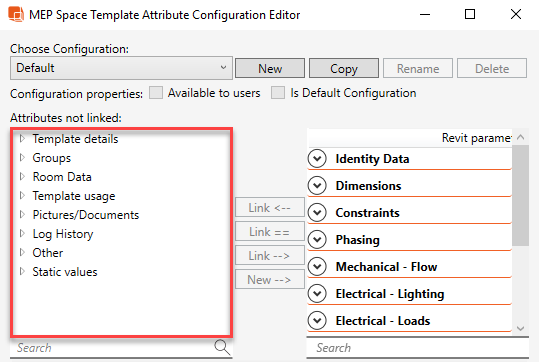The width and height of the screenshot is (539, 362).
Task: Click the magnifier search icon
Action: point(222,347)
